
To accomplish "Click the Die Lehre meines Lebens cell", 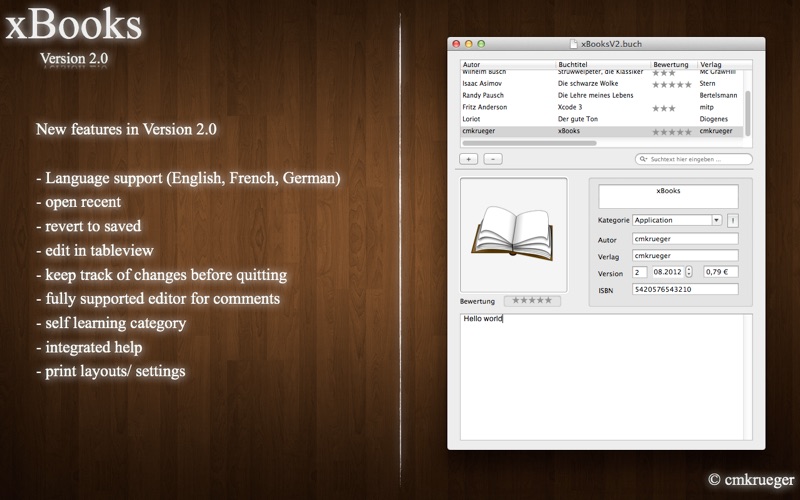I will click(x=595, y=95).
